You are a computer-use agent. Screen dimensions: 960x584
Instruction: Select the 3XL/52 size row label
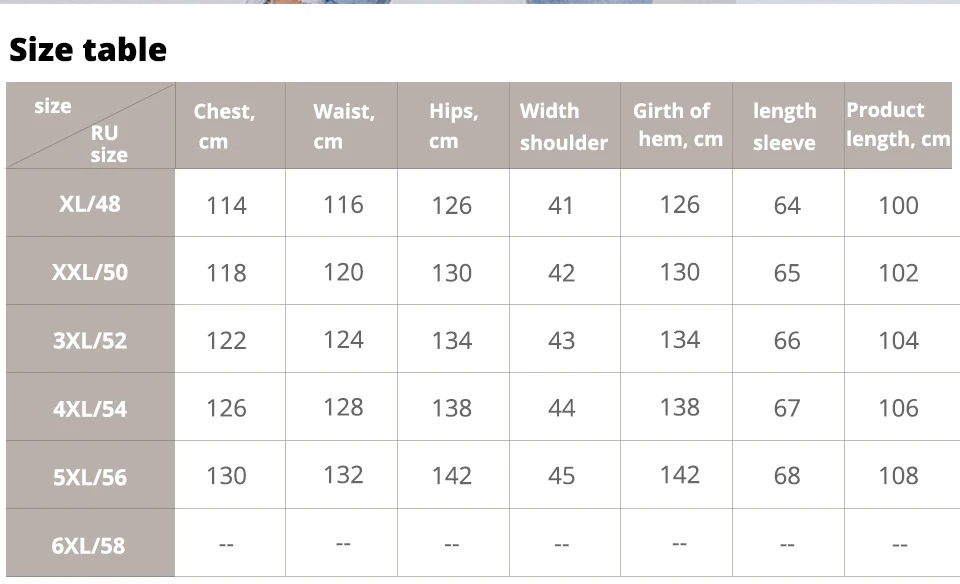pos(90,340)
